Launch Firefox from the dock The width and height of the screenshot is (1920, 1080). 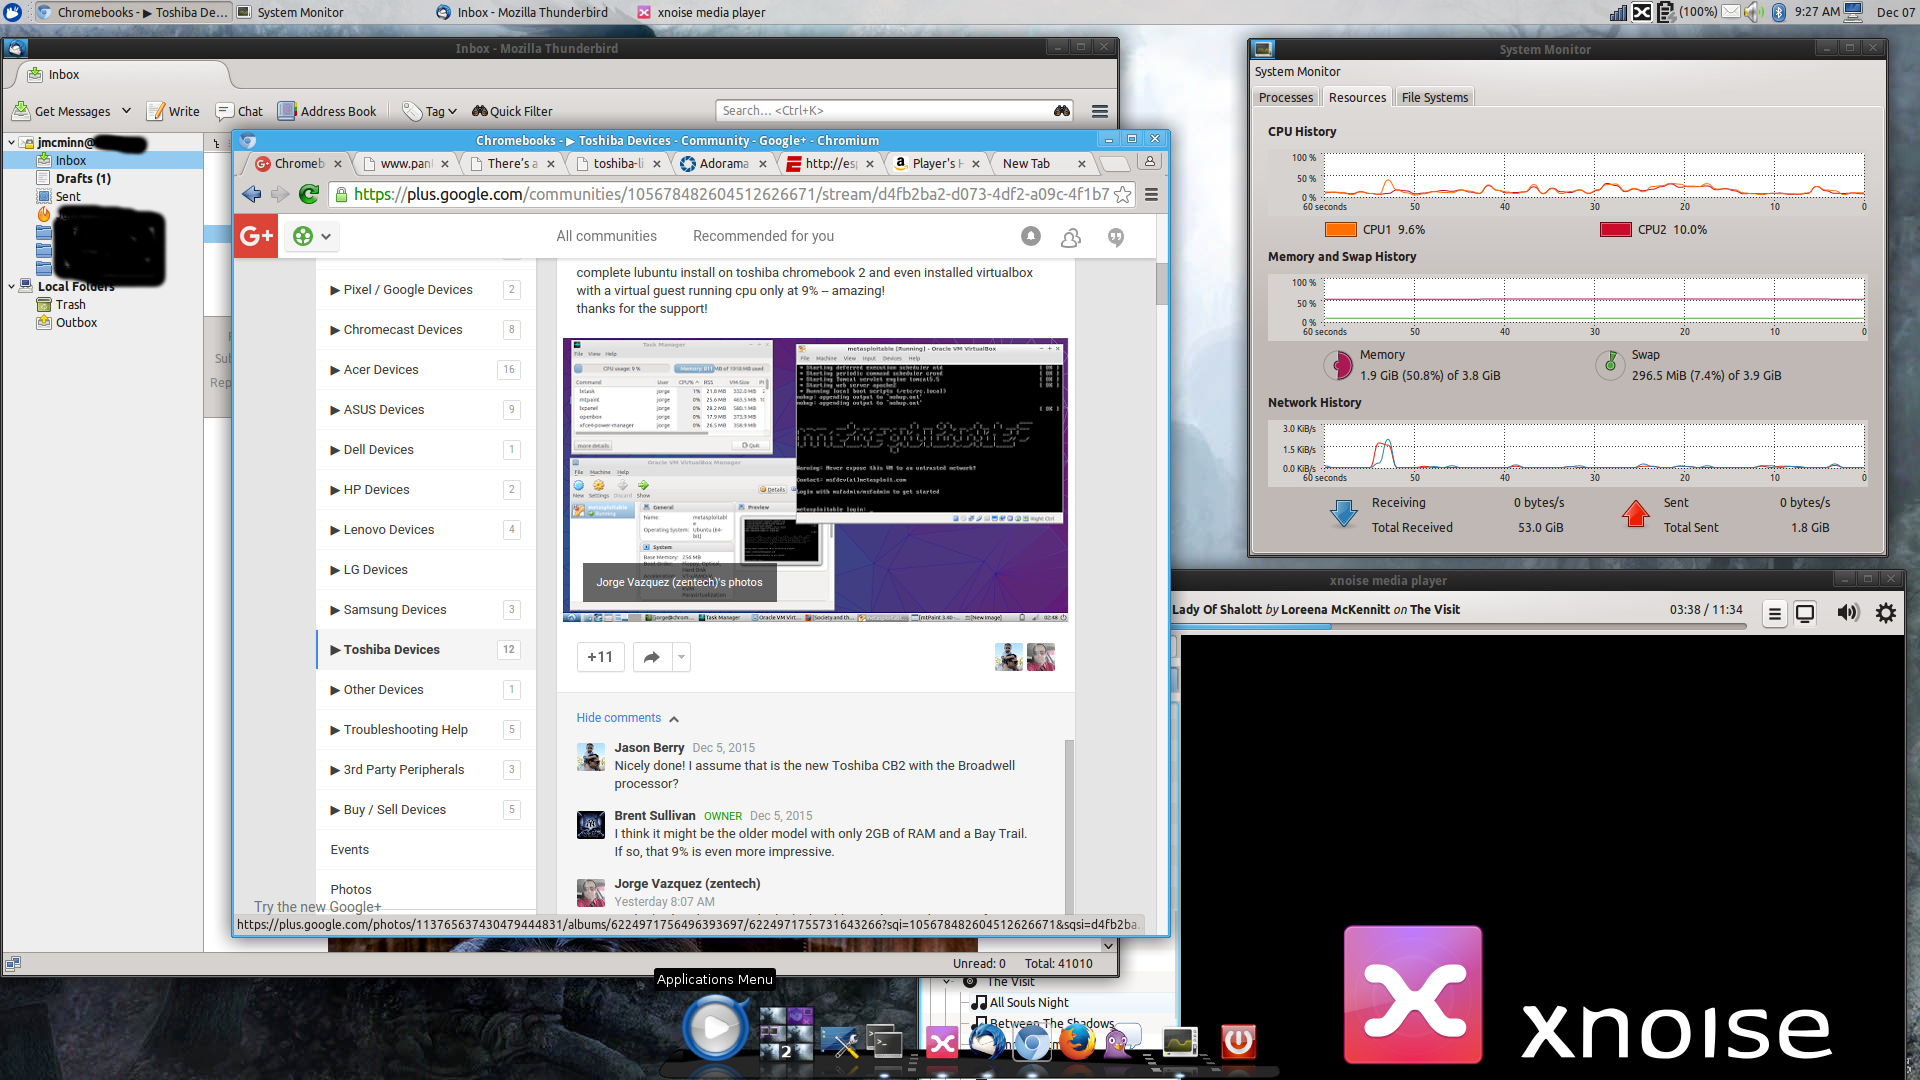pyautogui.click(x=1076, y=1042)
